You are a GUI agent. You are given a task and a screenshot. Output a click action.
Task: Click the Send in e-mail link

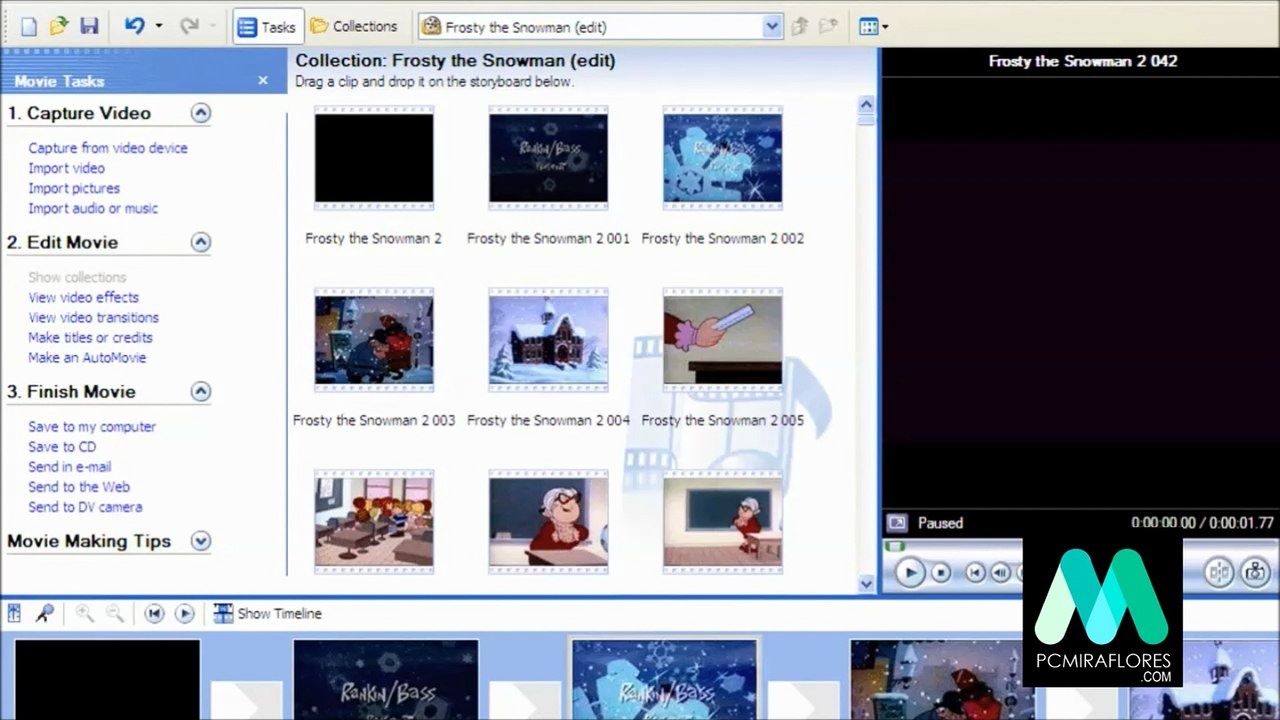pyautogui.click(x=69, y=467)
